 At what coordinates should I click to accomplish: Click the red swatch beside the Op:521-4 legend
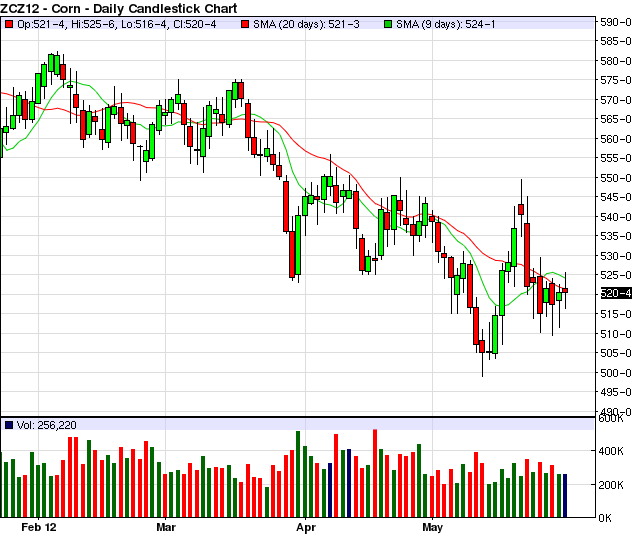coord(9,24)
